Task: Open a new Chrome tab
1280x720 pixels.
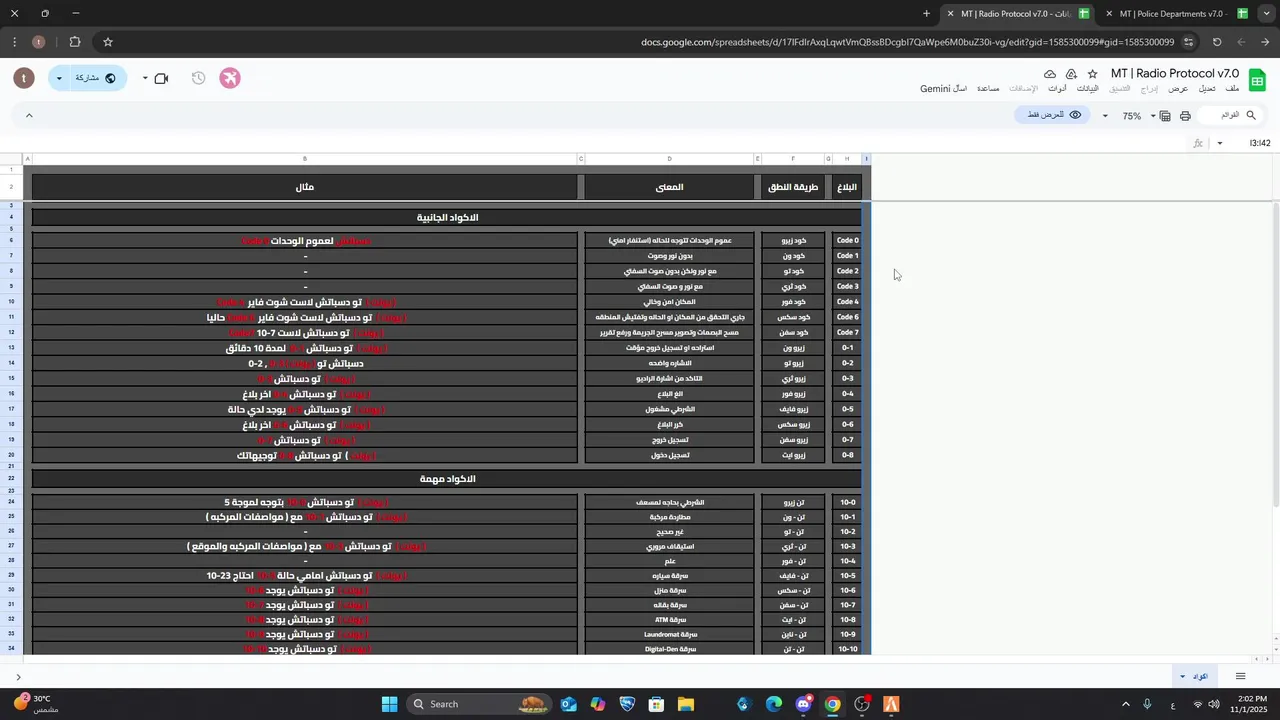Action: pos(926,14)
